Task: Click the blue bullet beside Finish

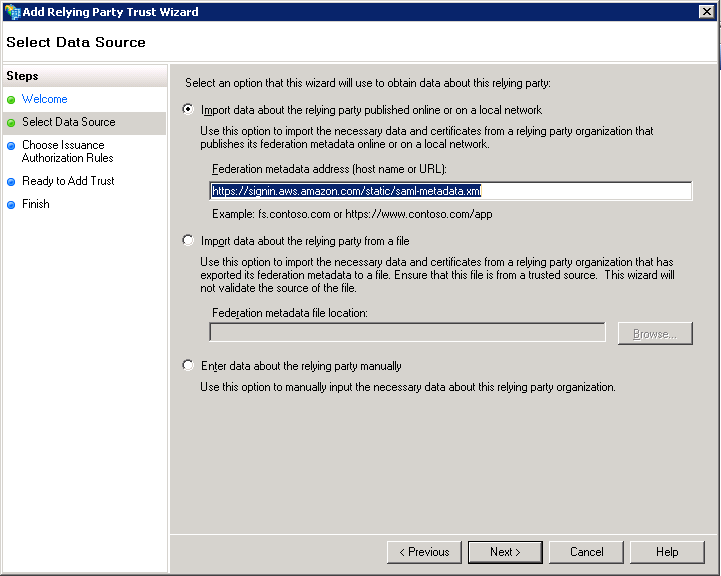Action: click(x=11, y=205)
